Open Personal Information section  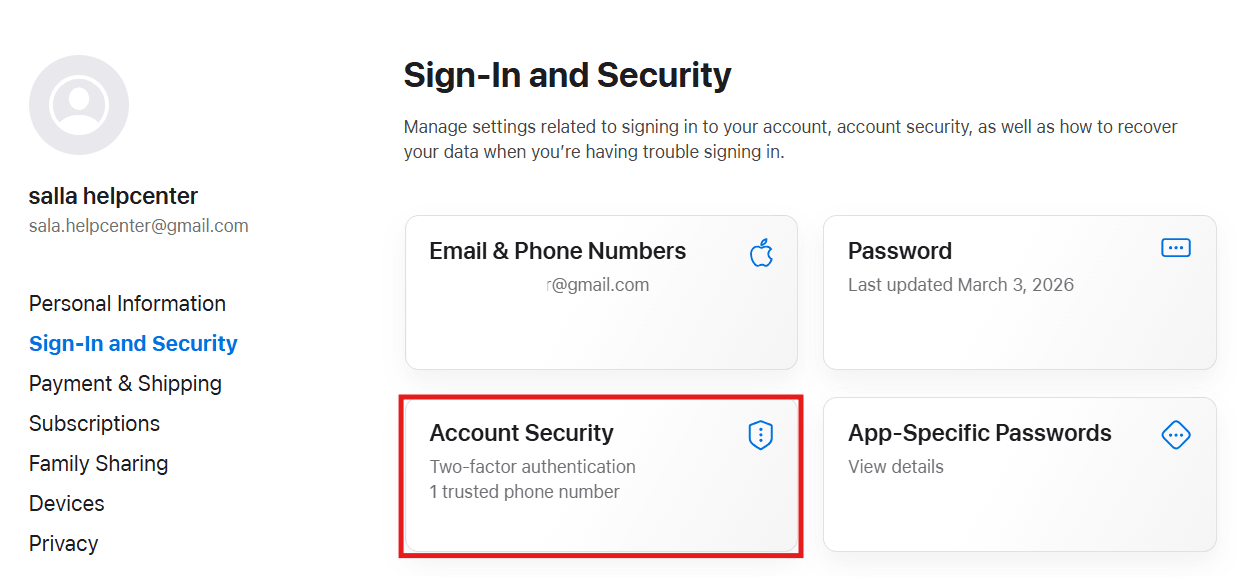click(x=127, y=304)
